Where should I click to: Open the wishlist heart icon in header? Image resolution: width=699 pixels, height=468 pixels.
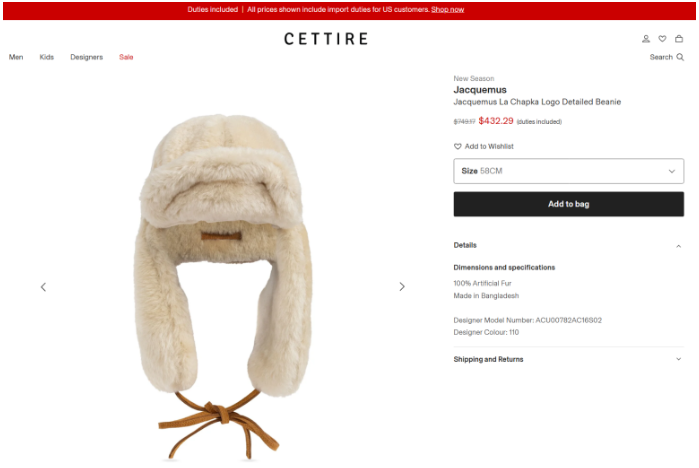point(662,39)
